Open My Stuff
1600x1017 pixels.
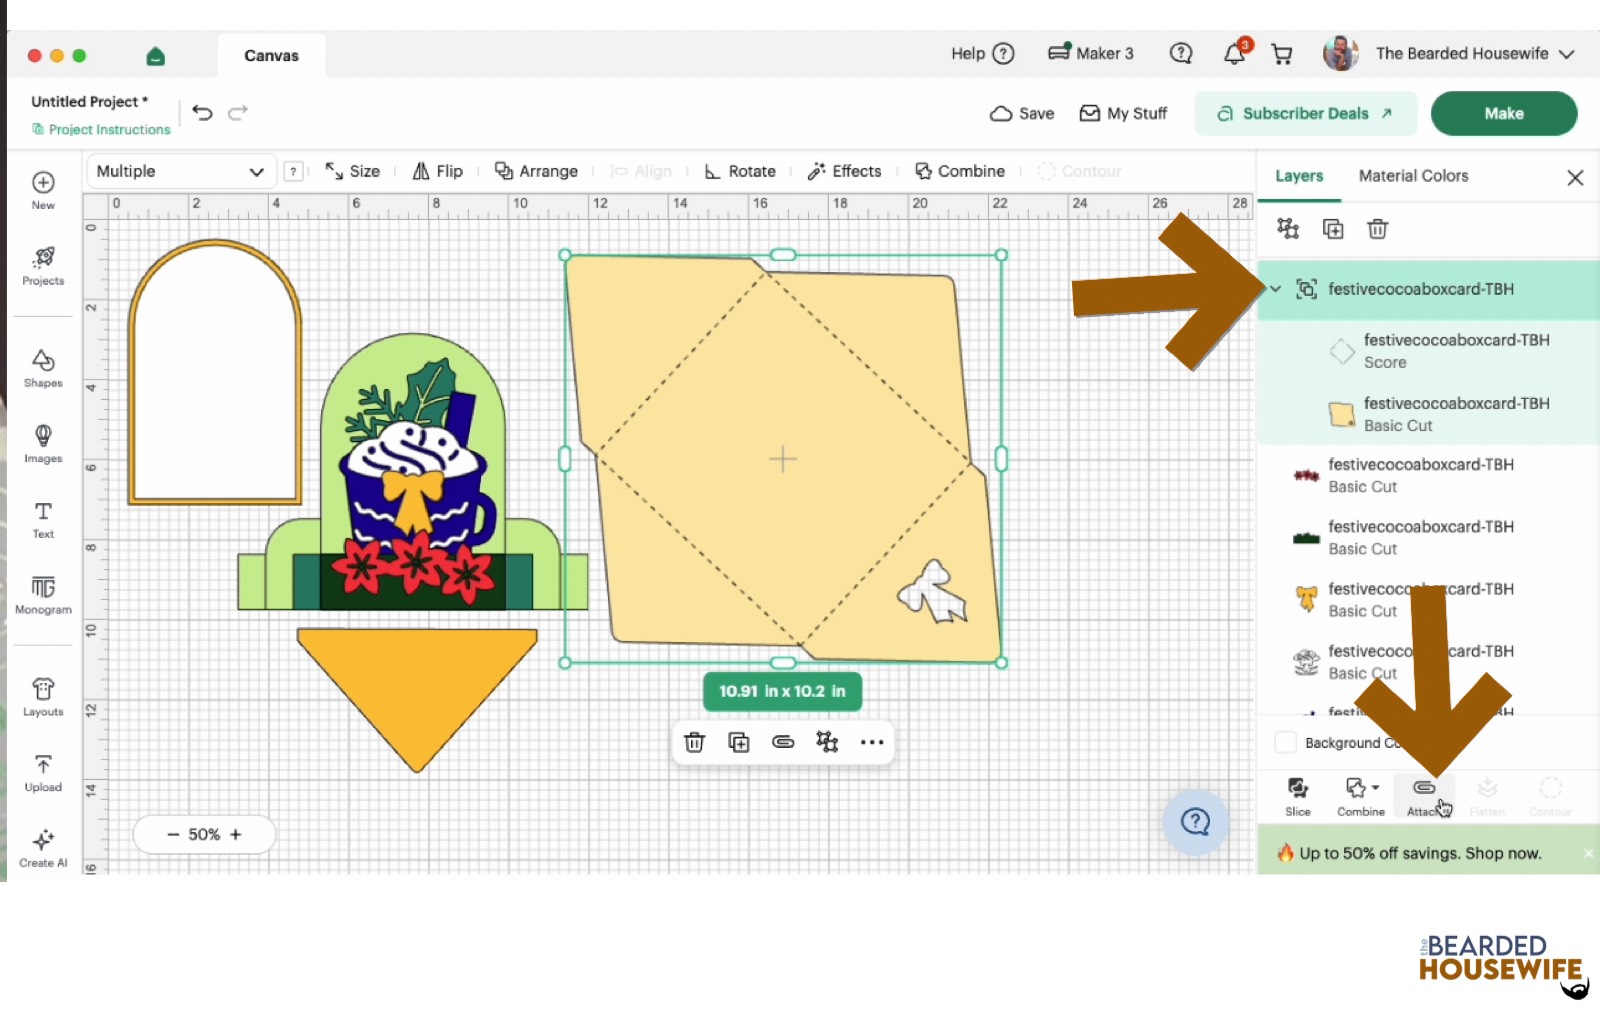pos(1123,114)
